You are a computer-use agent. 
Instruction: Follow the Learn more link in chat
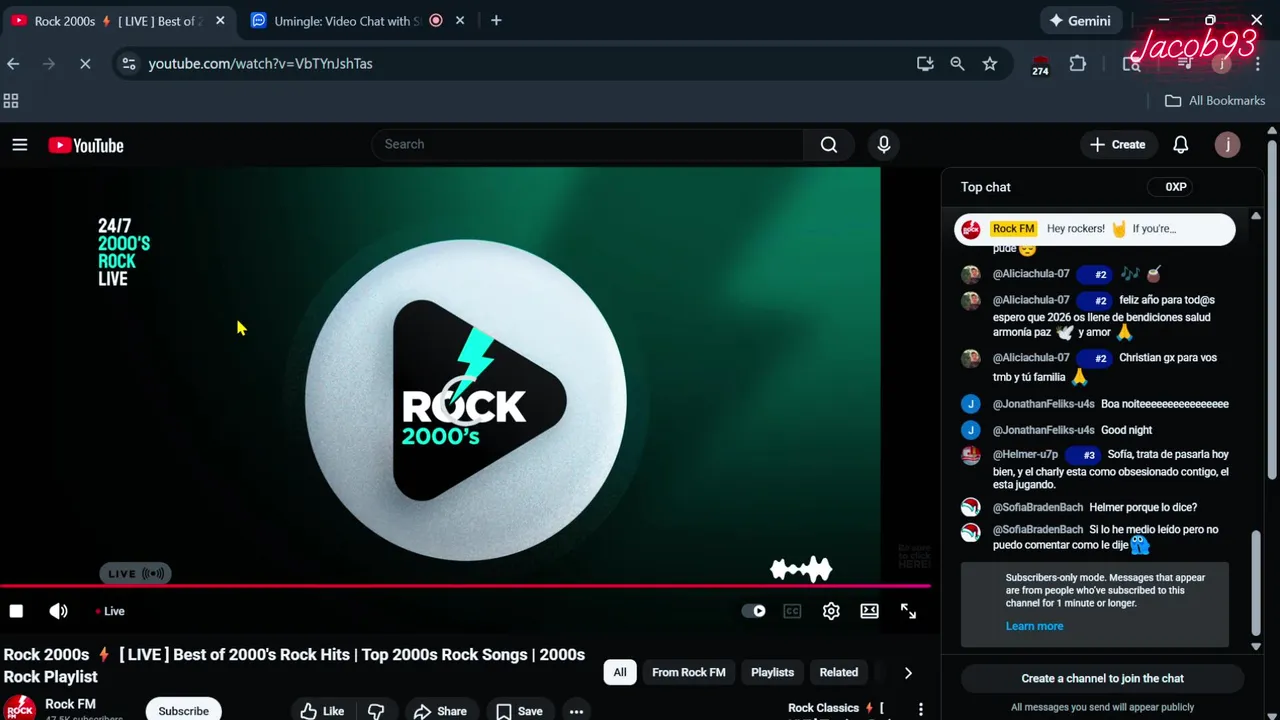(x=1034, y=626)
